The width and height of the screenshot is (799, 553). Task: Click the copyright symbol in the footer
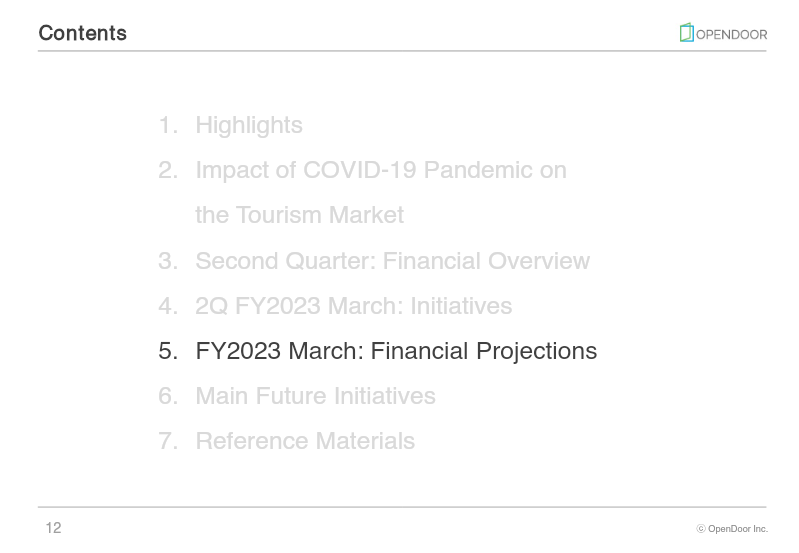[701, 529]
